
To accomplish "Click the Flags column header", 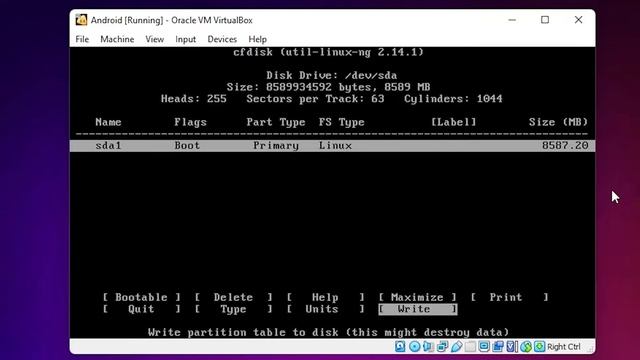I will 191,122.
